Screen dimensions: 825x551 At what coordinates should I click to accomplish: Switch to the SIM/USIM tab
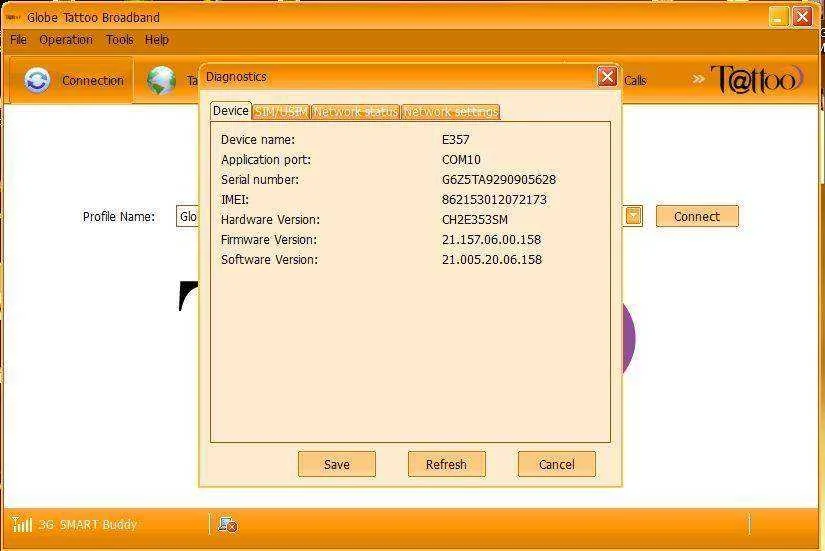pos(280,112)
